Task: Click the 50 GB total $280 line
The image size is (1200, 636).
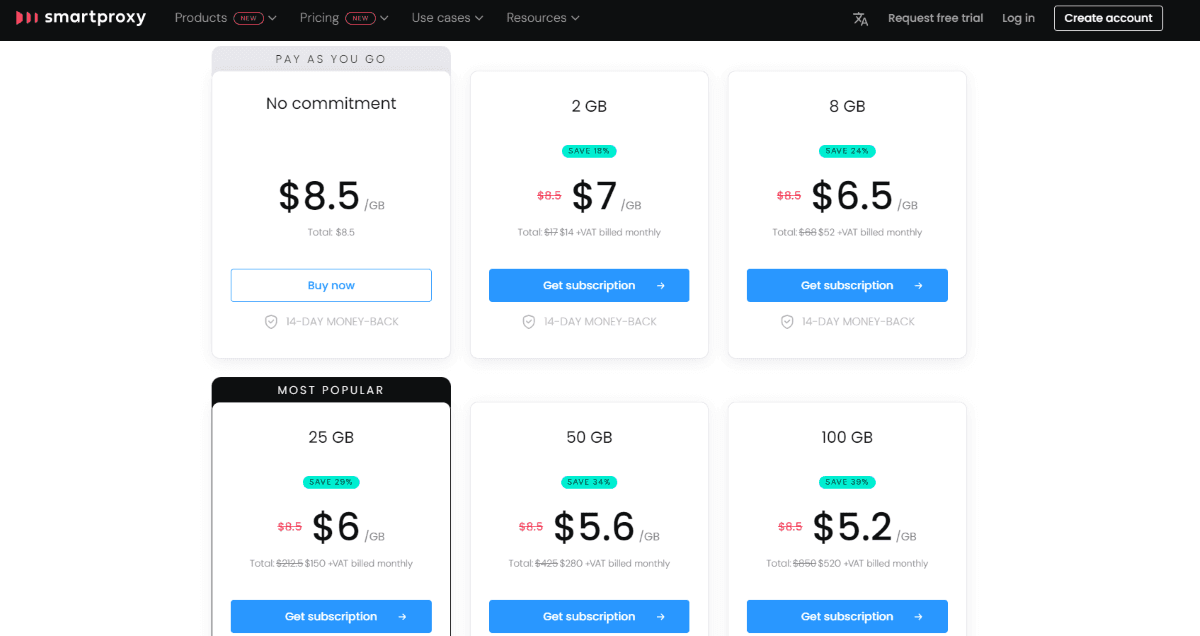Action: pos(589,563)
